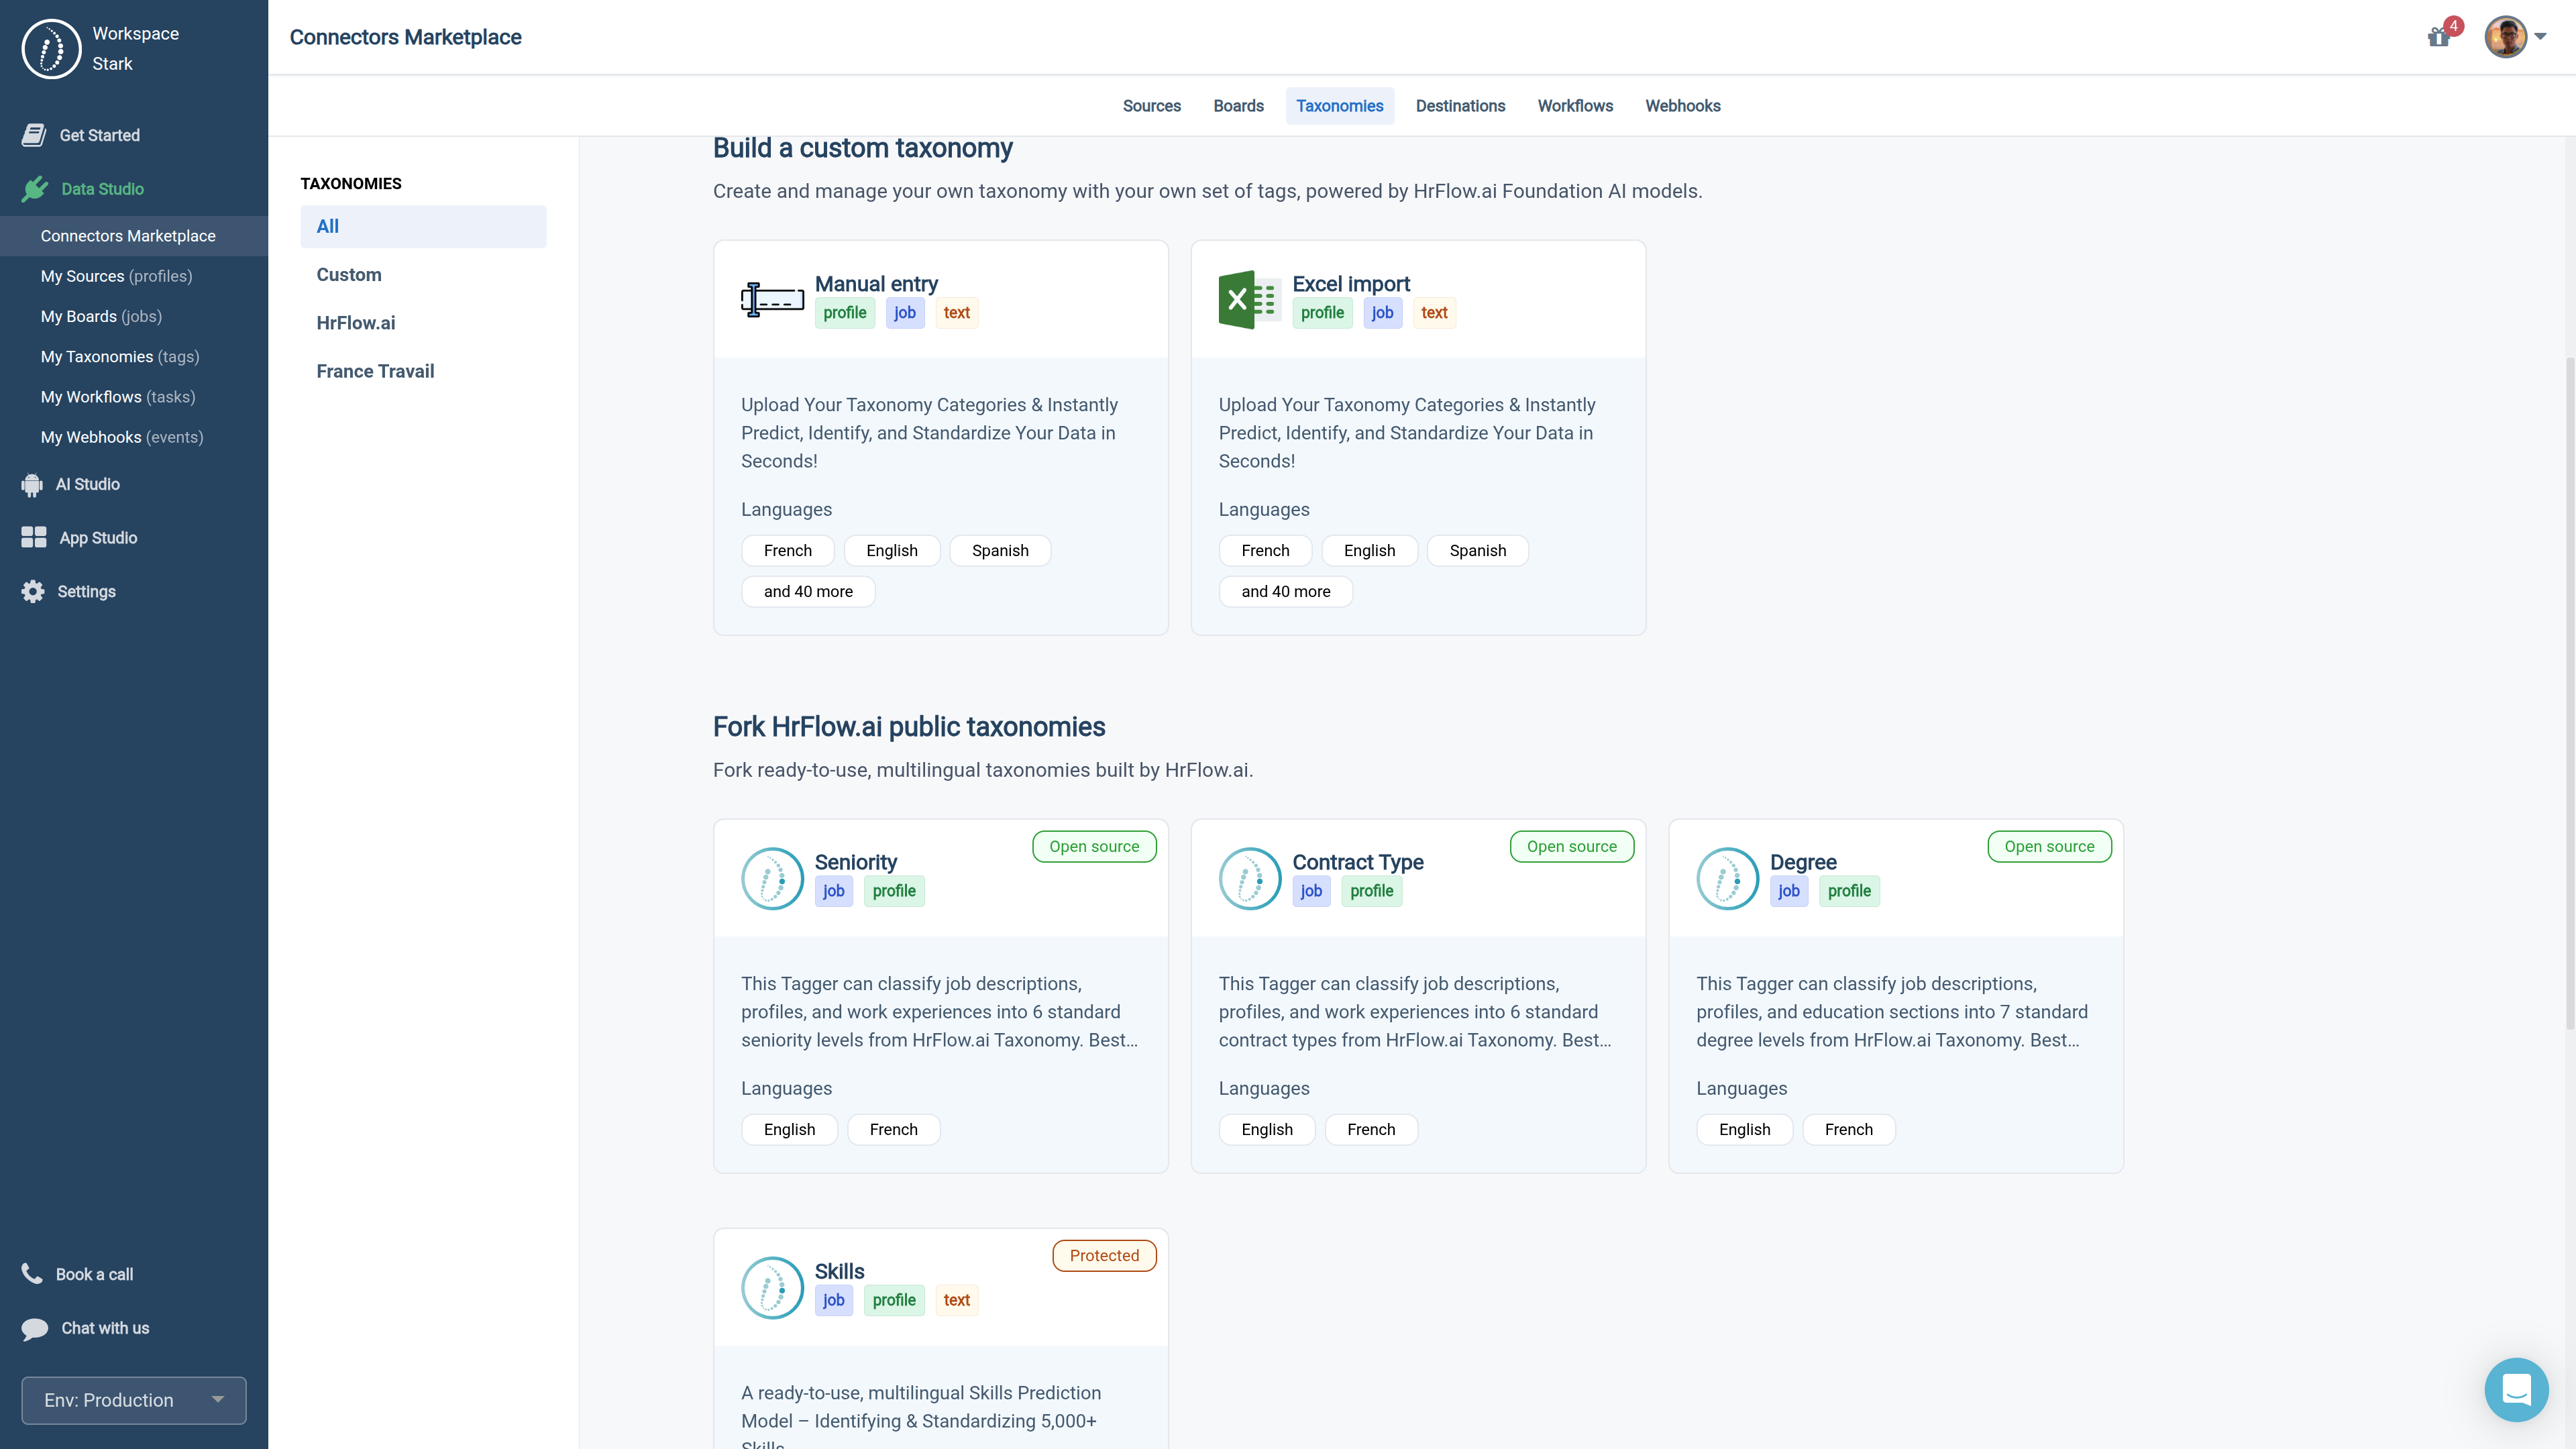Open the Env: Production dropdown
This screenshot has height=1449, width=2576.
point(134,1400)
